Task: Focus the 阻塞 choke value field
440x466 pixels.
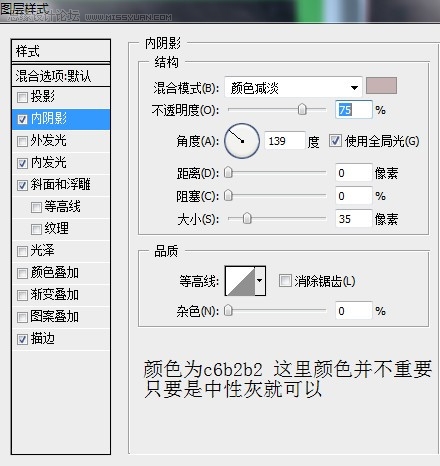Action: point(354,196)
